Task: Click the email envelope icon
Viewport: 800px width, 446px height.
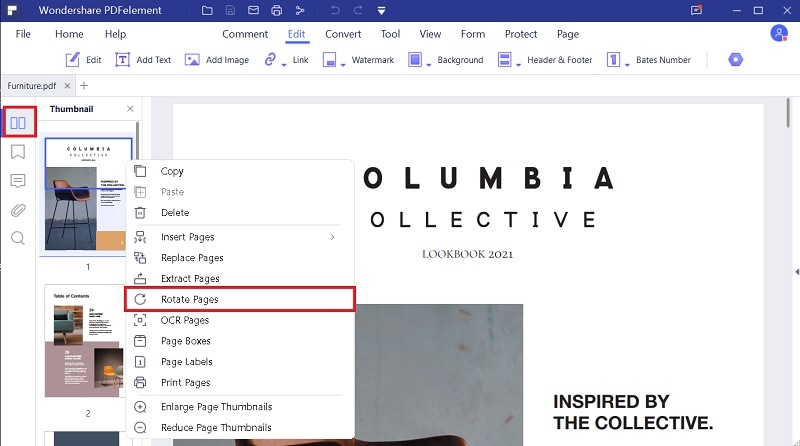Action: tap(254, 10)
